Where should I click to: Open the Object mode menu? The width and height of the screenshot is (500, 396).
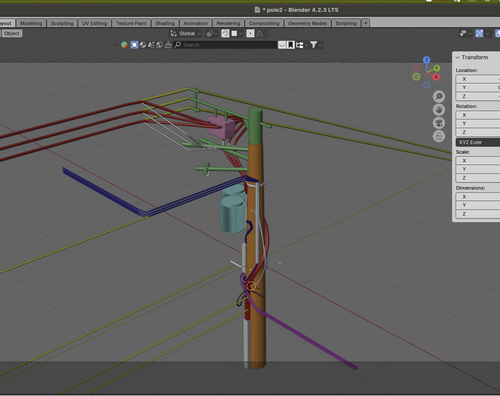12,33
